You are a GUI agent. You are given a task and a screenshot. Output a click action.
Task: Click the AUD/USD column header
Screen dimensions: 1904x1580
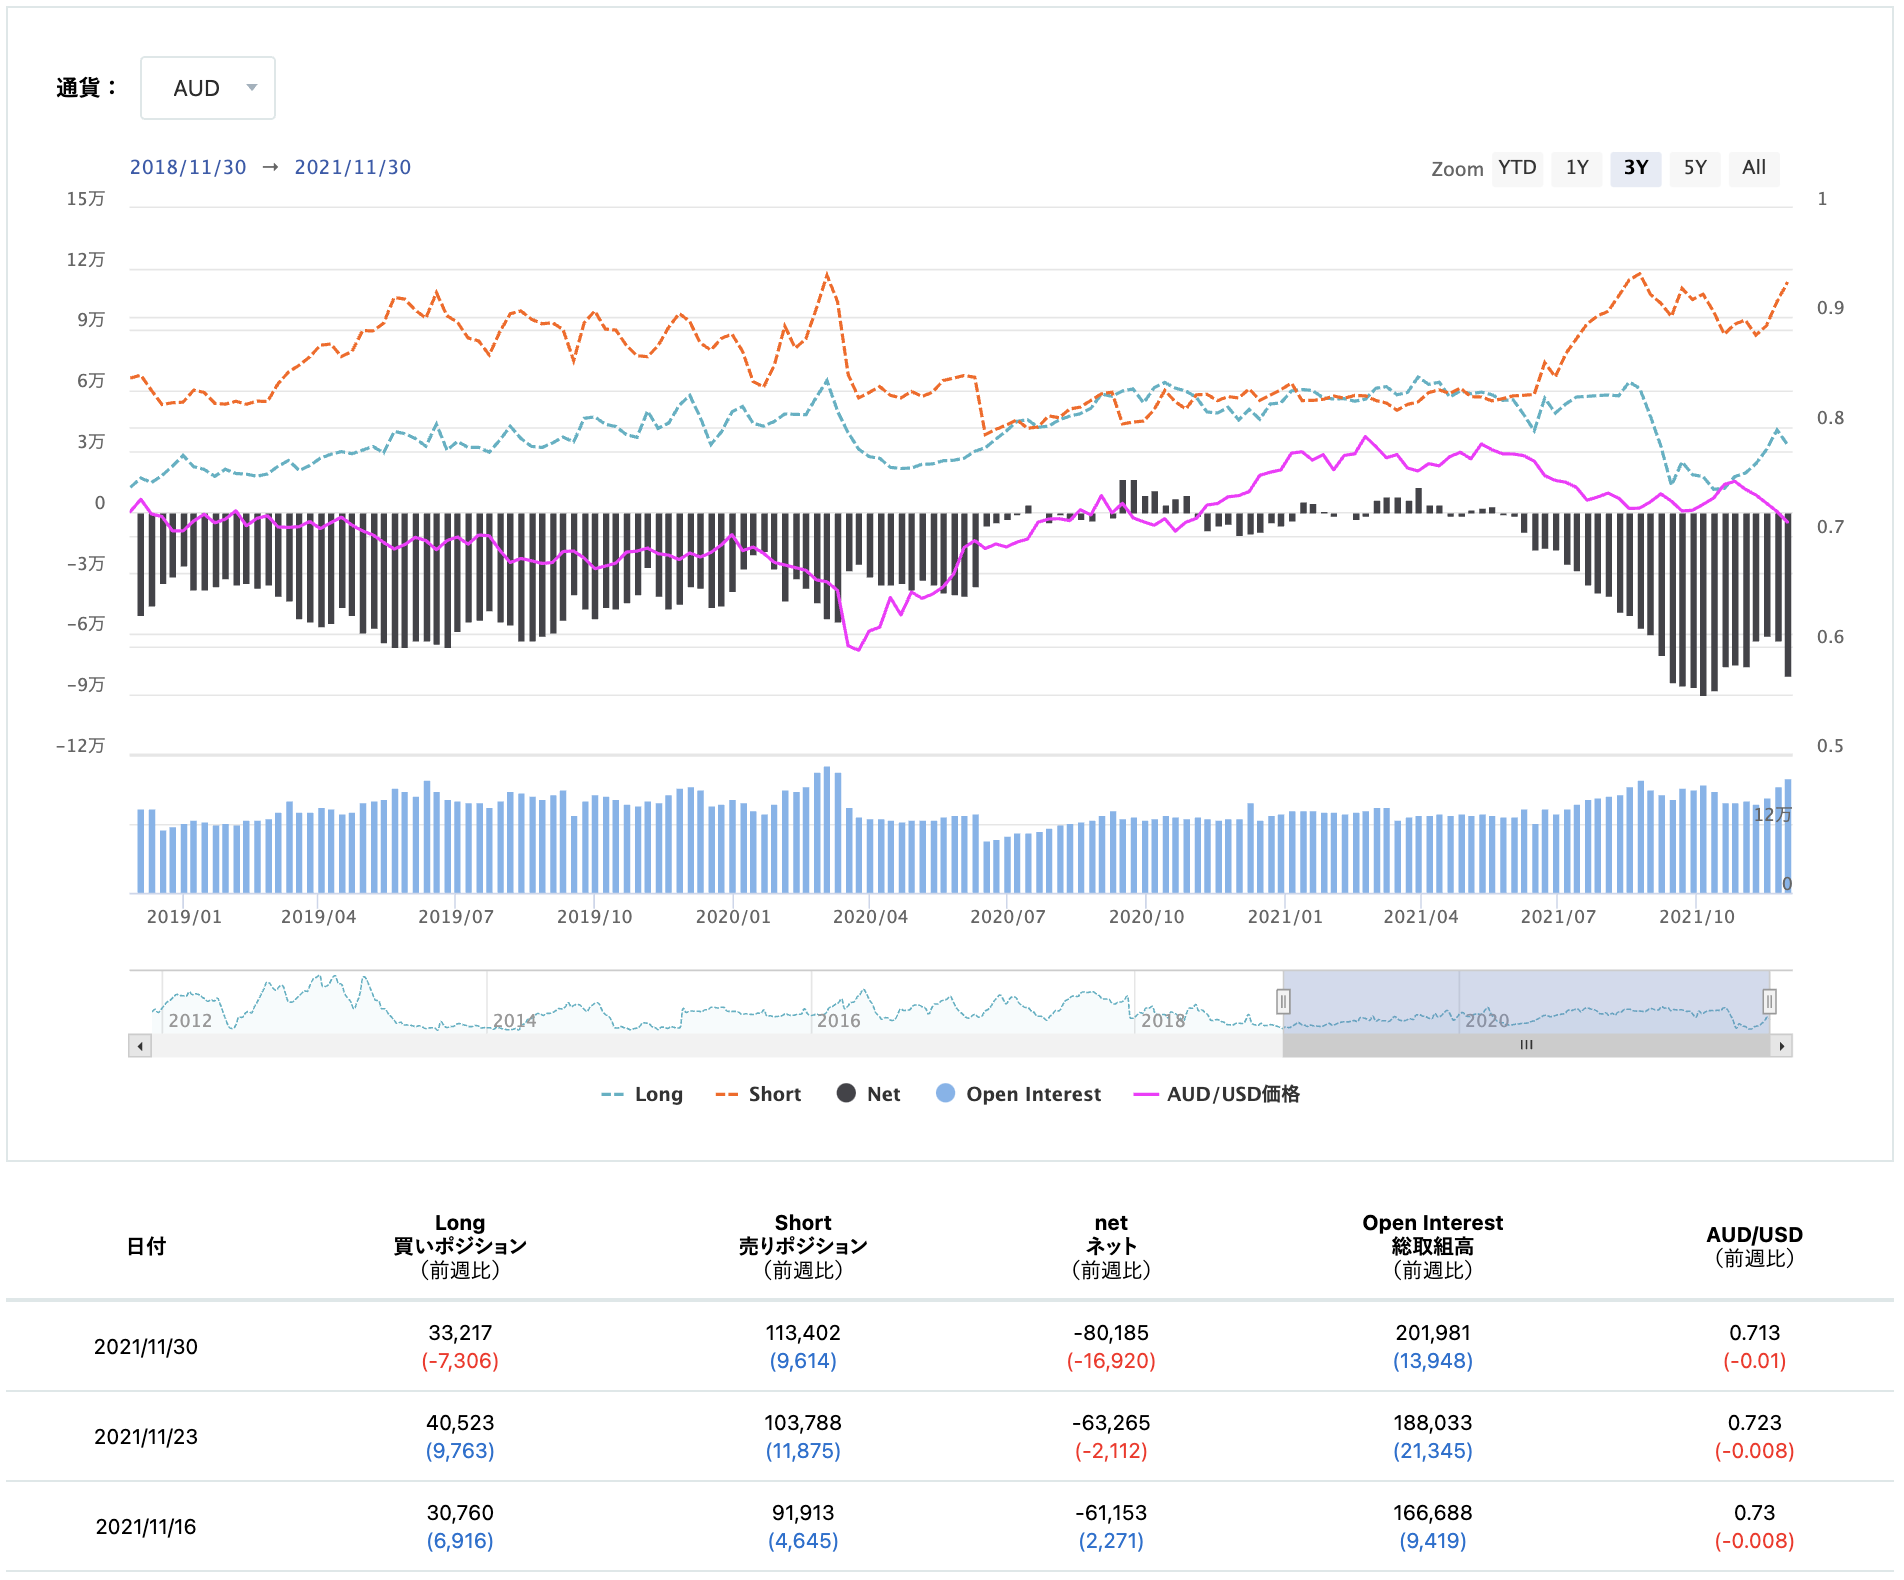[x=1755, y=1246]
